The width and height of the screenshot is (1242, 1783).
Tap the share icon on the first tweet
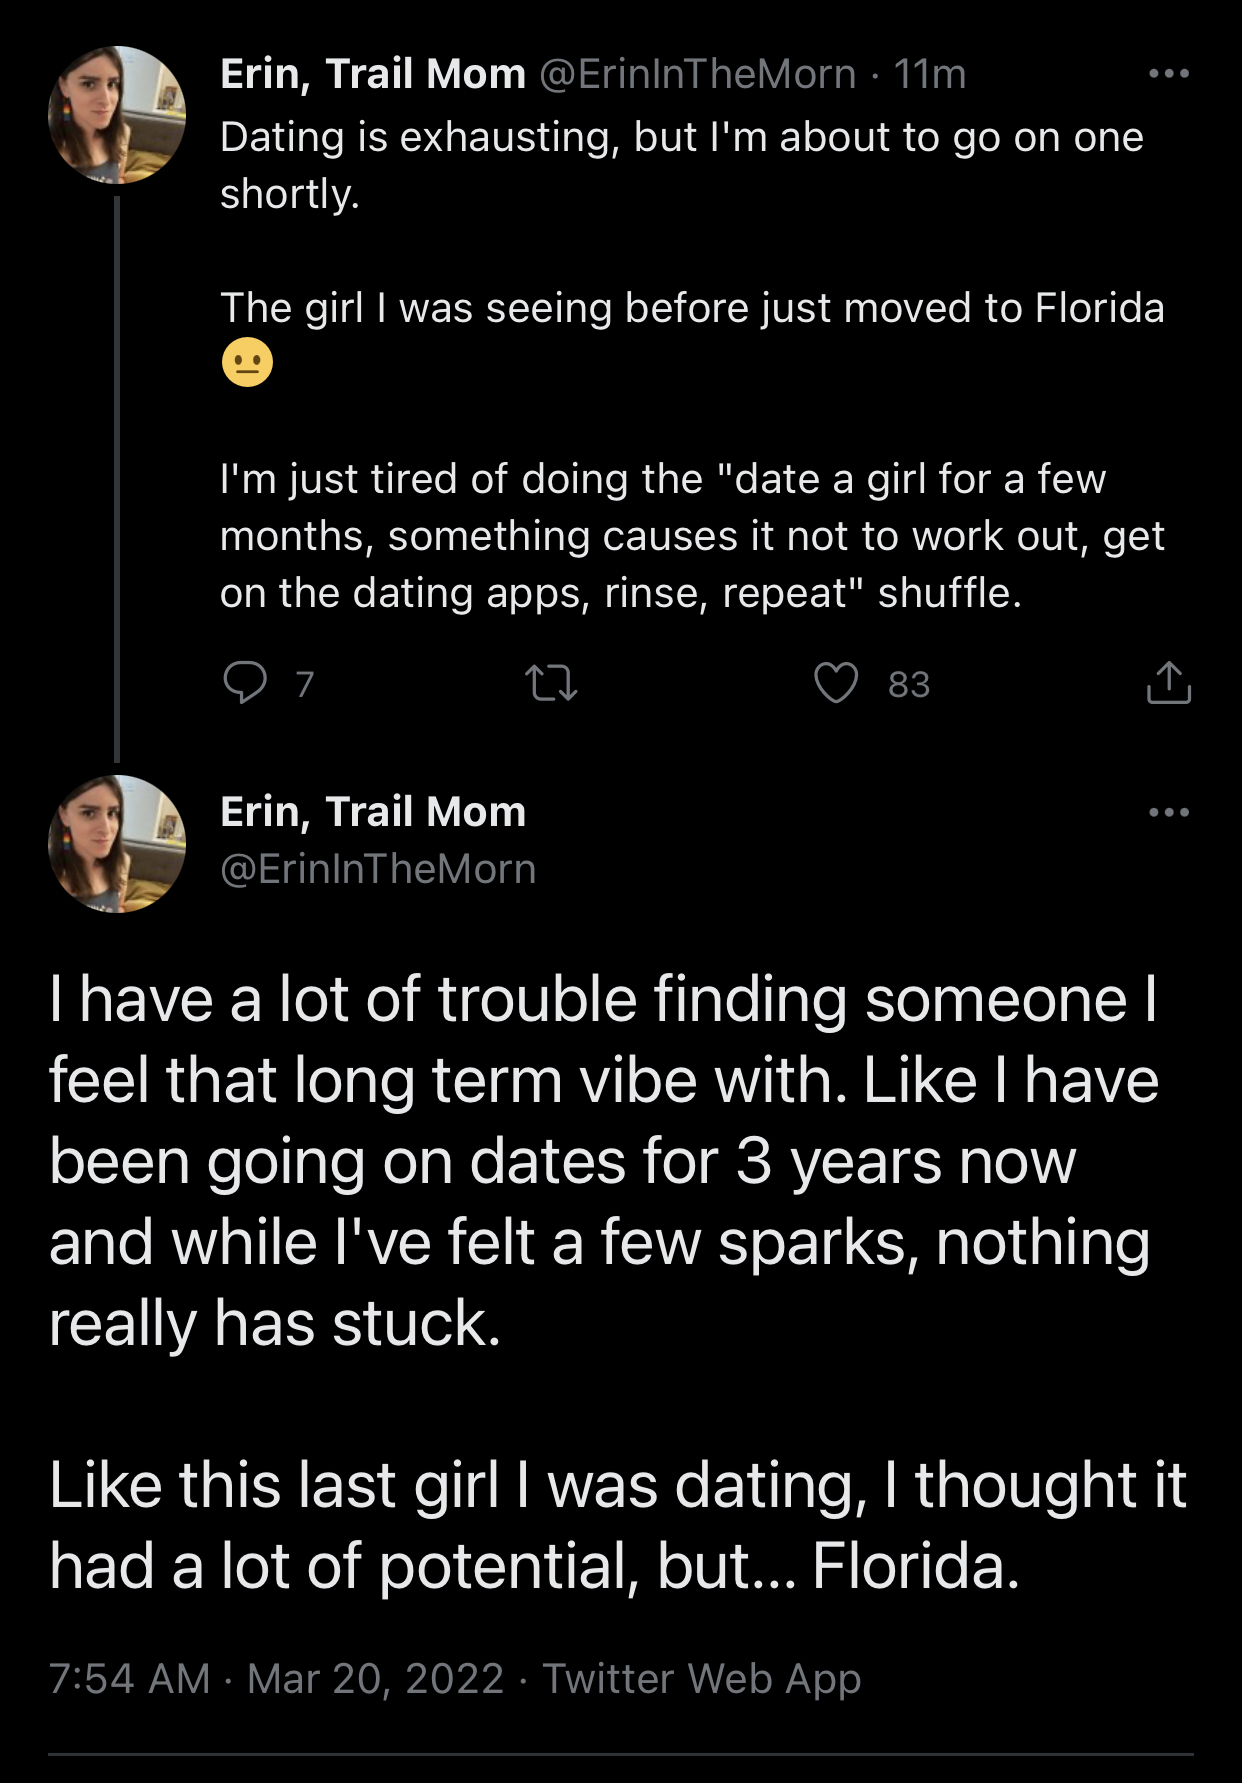[1168, 684]
